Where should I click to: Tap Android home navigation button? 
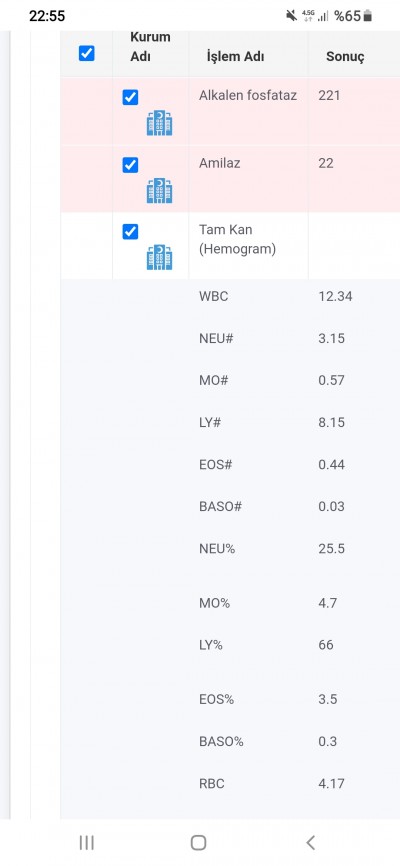click(x=198, y=842)
